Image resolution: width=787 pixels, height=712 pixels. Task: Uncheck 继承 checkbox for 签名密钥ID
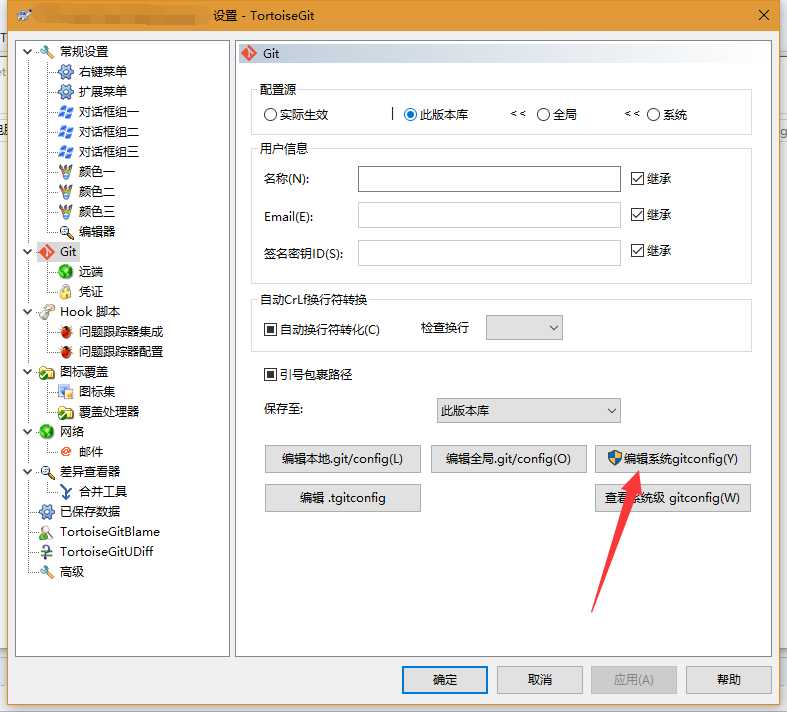point(637,250)
